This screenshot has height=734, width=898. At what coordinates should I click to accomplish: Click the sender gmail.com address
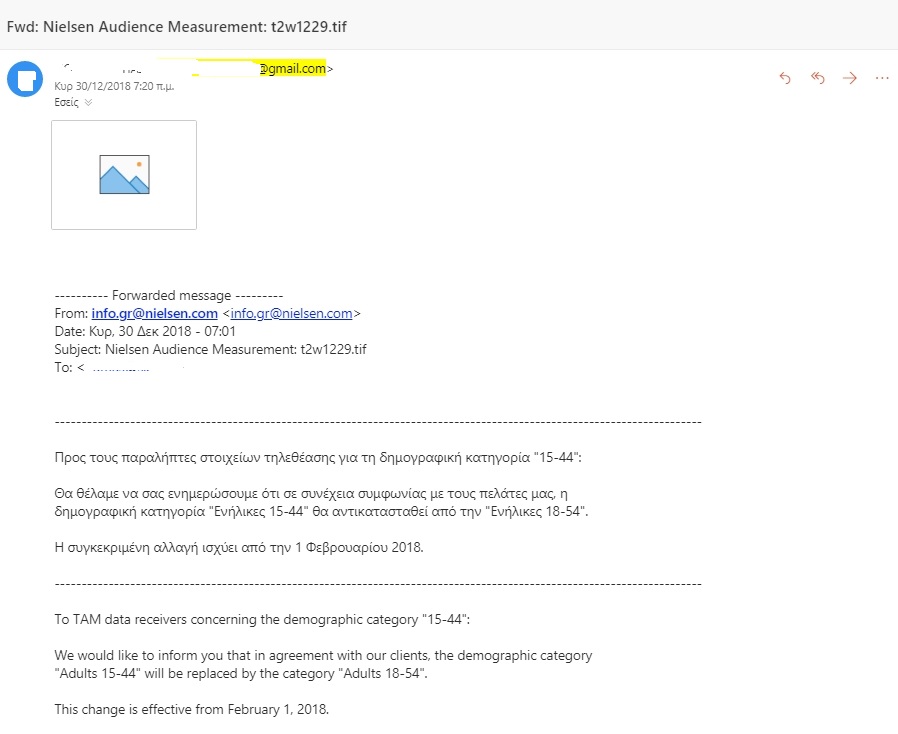coord(293,69)
